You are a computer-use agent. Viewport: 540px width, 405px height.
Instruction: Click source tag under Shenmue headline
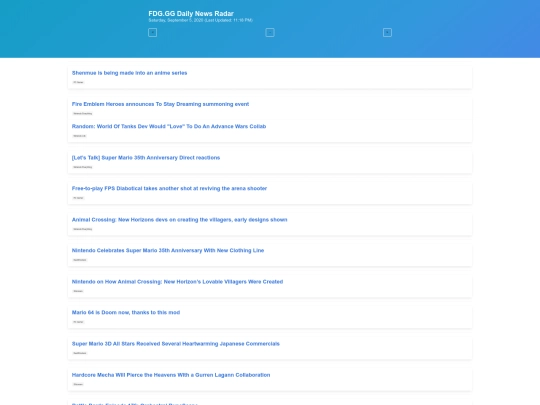tap(78, 82)
